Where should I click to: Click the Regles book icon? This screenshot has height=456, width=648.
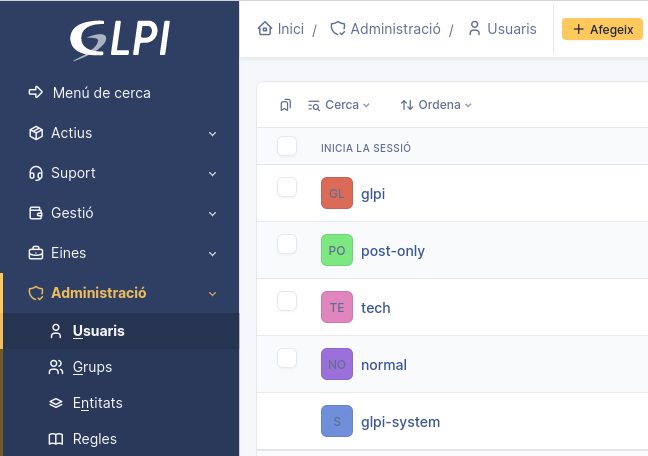56,439
